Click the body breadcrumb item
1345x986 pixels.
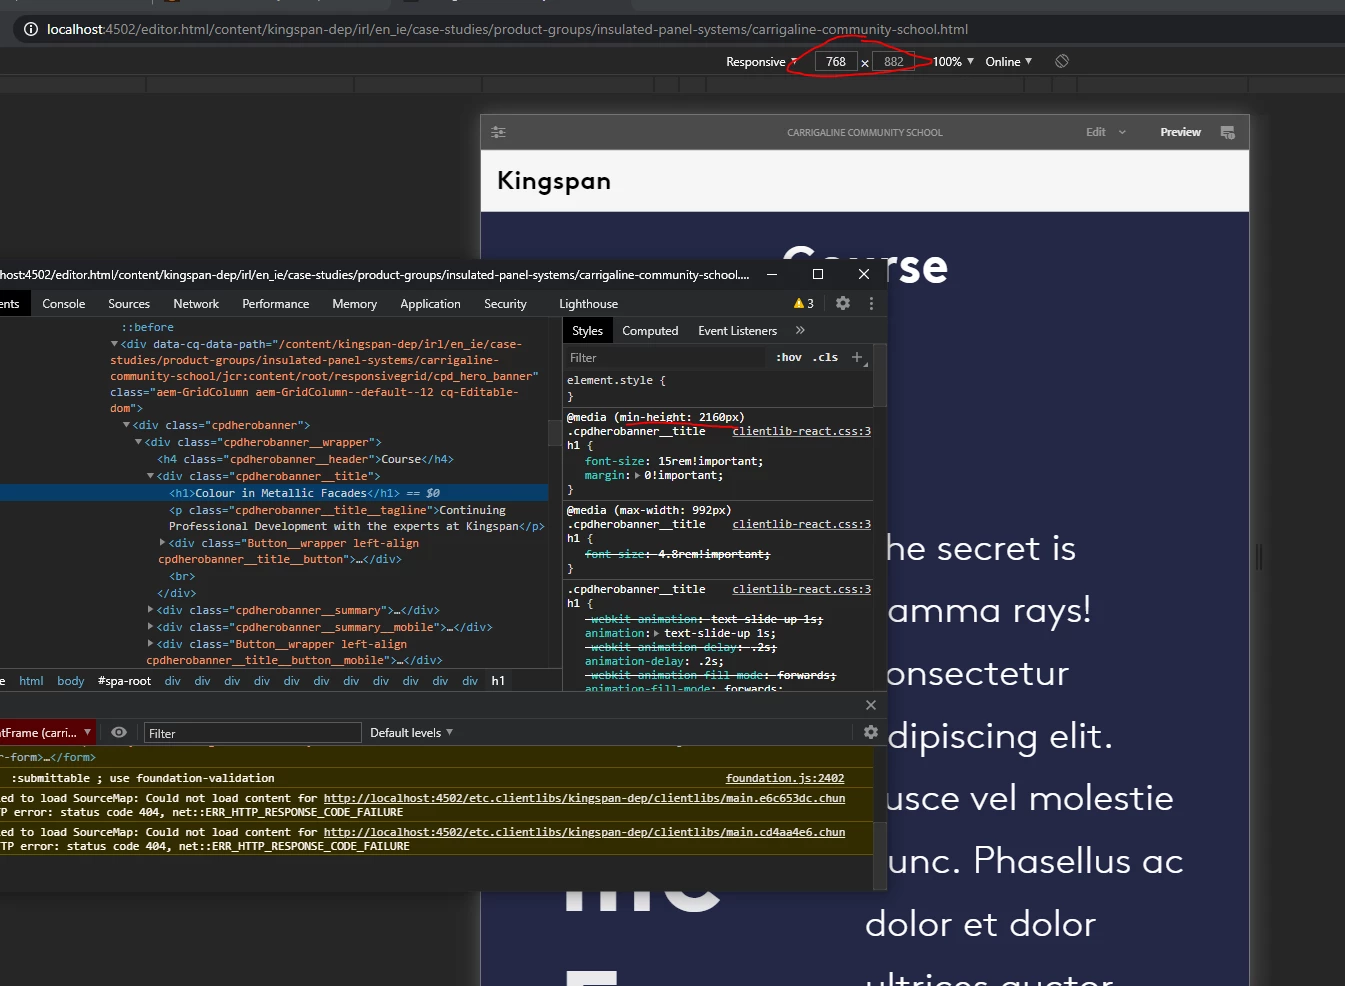tap(71, 681)
